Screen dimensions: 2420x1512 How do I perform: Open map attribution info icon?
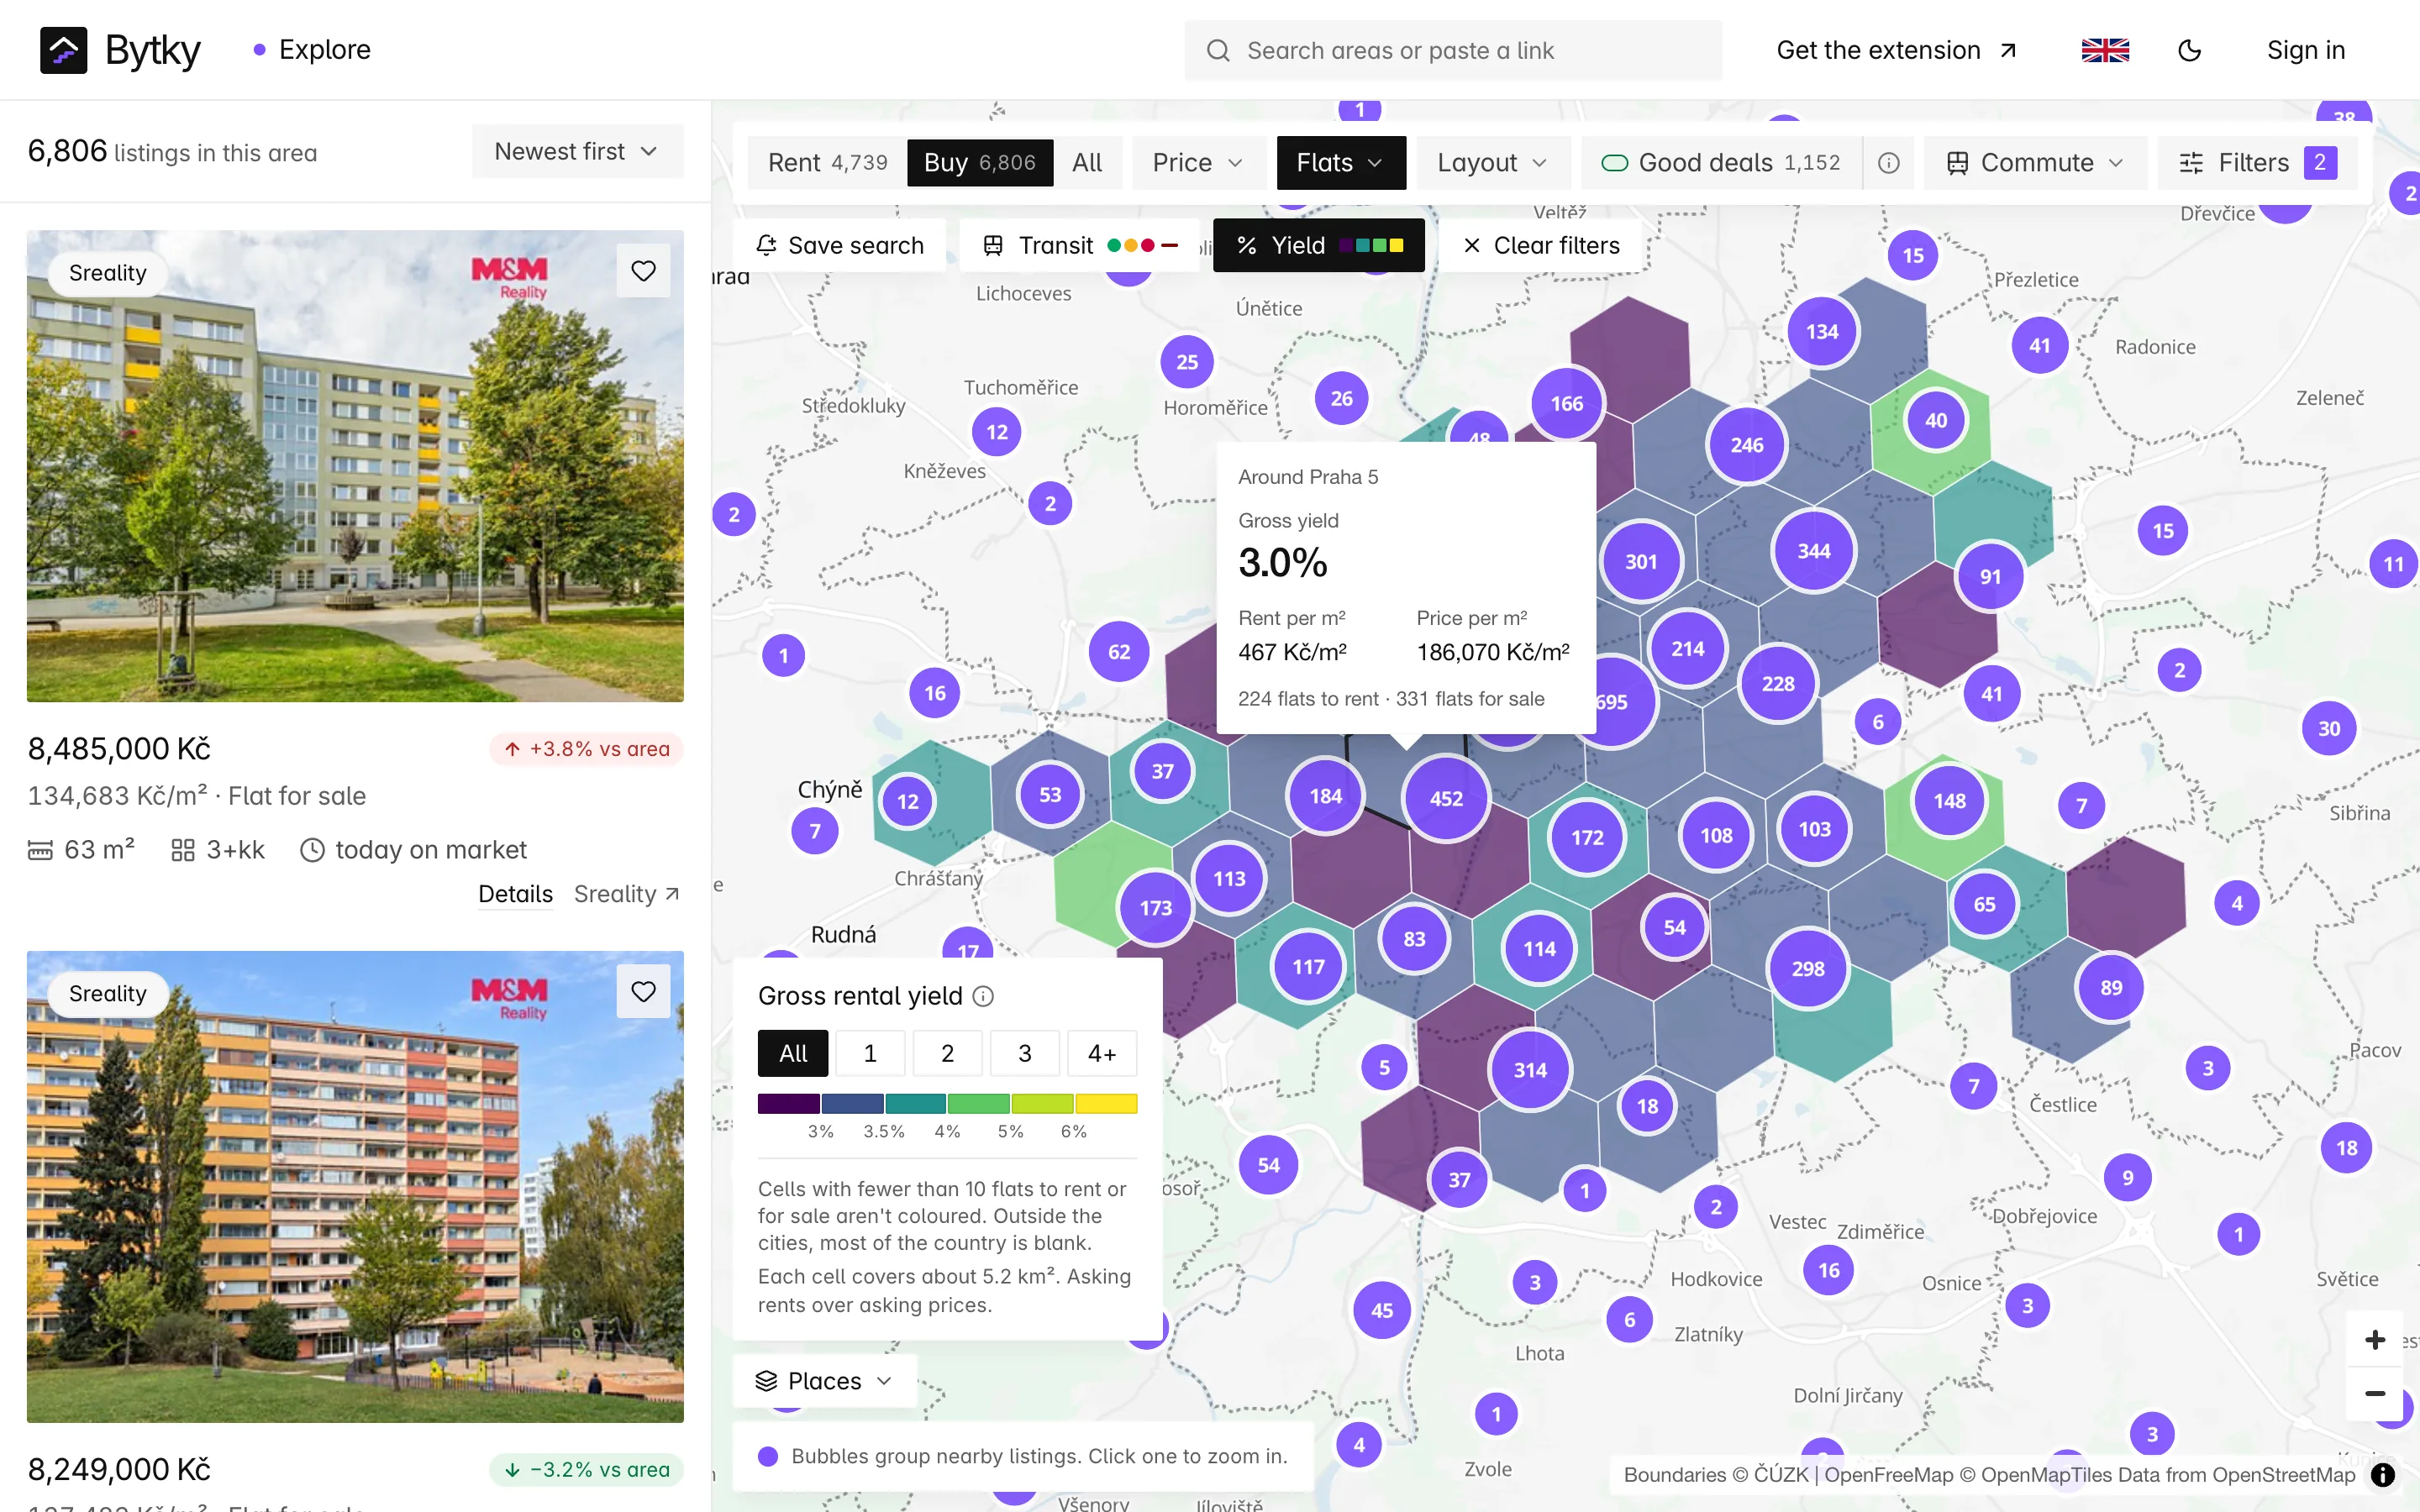tap(2383, 1475)
